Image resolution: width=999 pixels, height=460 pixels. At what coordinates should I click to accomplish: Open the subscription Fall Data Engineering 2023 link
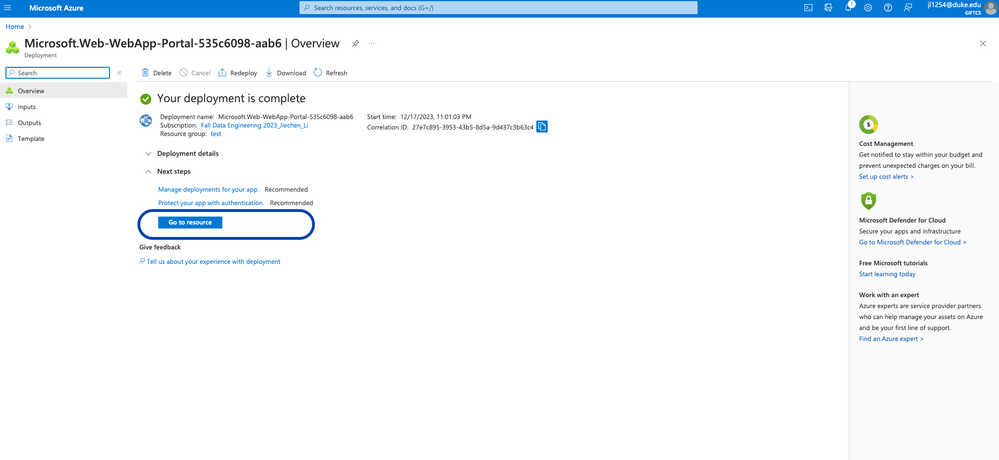(x=255, y=126)
